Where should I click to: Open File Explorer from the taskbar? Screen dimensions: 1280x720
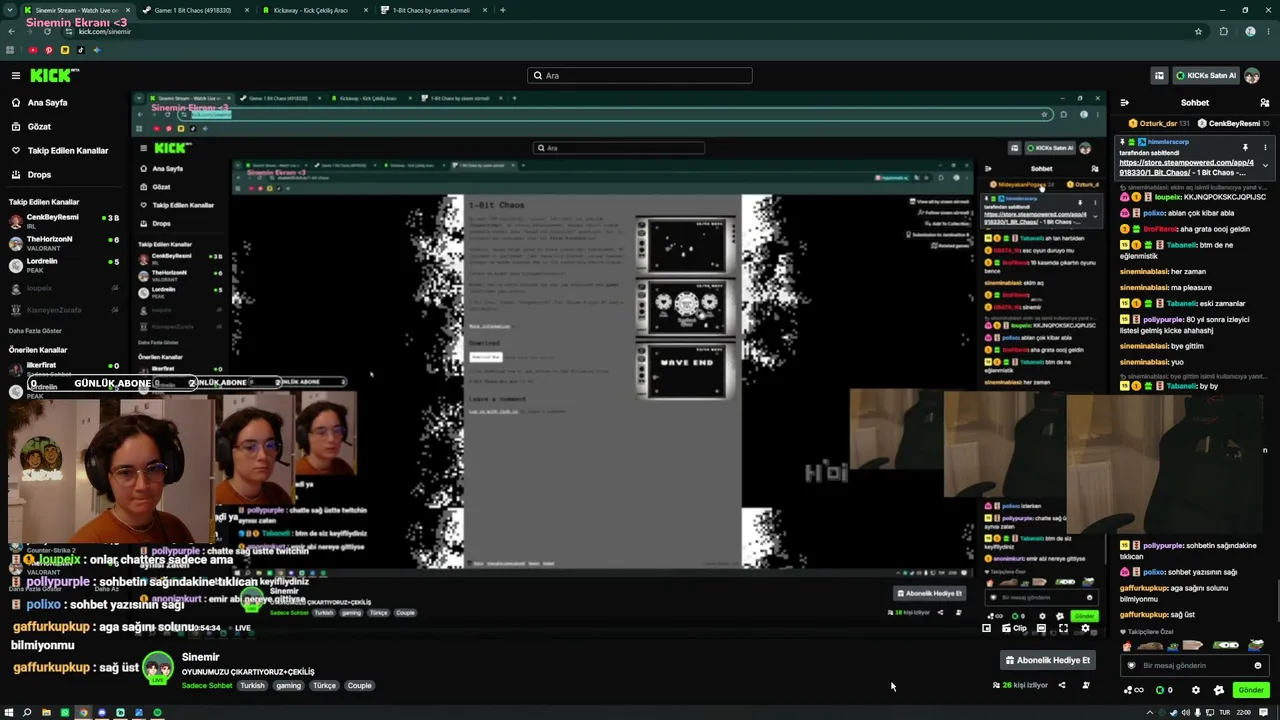coord(46,713)
